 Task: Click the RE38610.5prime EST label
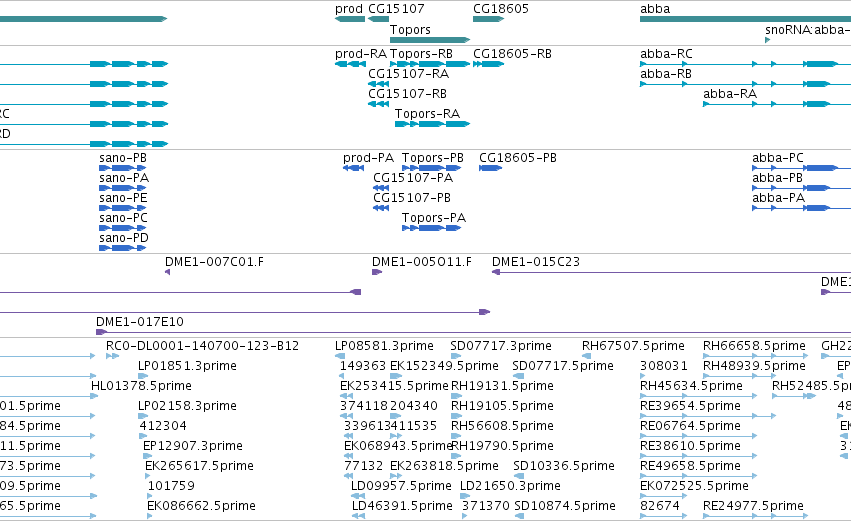(x=690, y=447)
